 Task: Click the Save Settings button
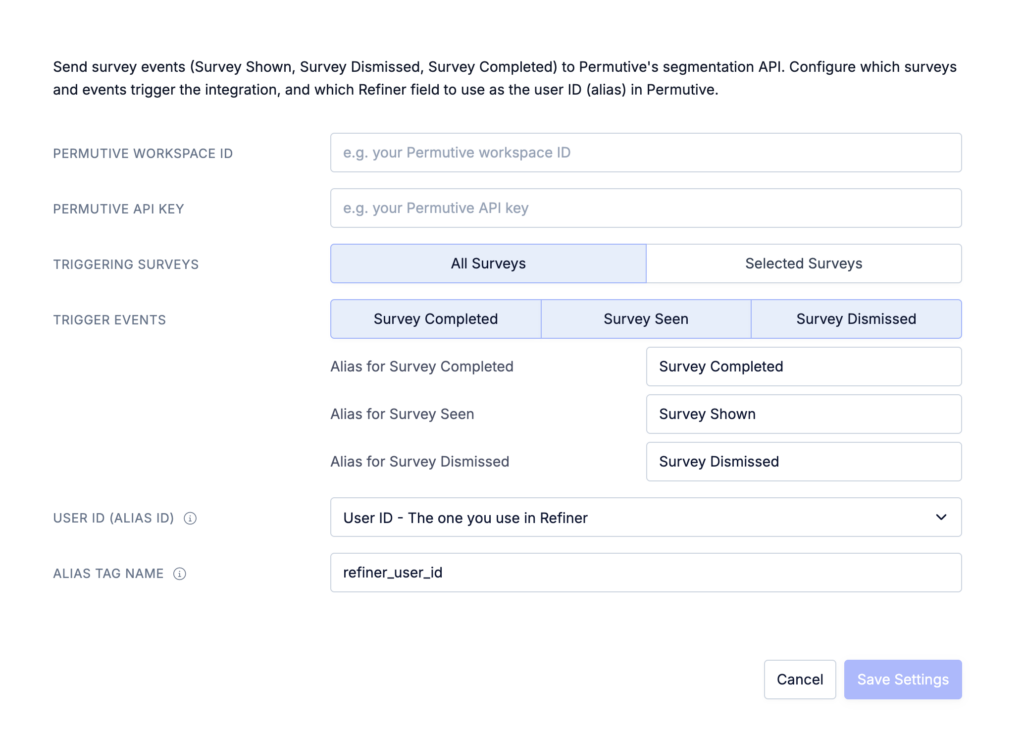(902, 679)
